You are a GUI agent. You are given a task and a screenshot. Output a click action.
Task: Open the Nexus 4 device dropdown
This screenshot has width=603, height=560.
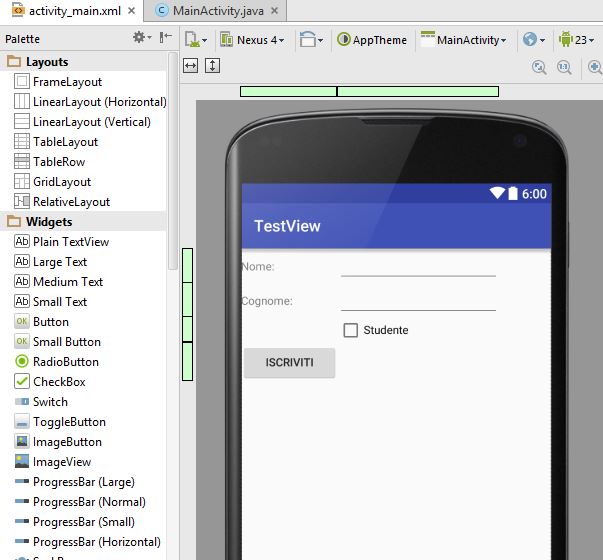tap(252, 40)
